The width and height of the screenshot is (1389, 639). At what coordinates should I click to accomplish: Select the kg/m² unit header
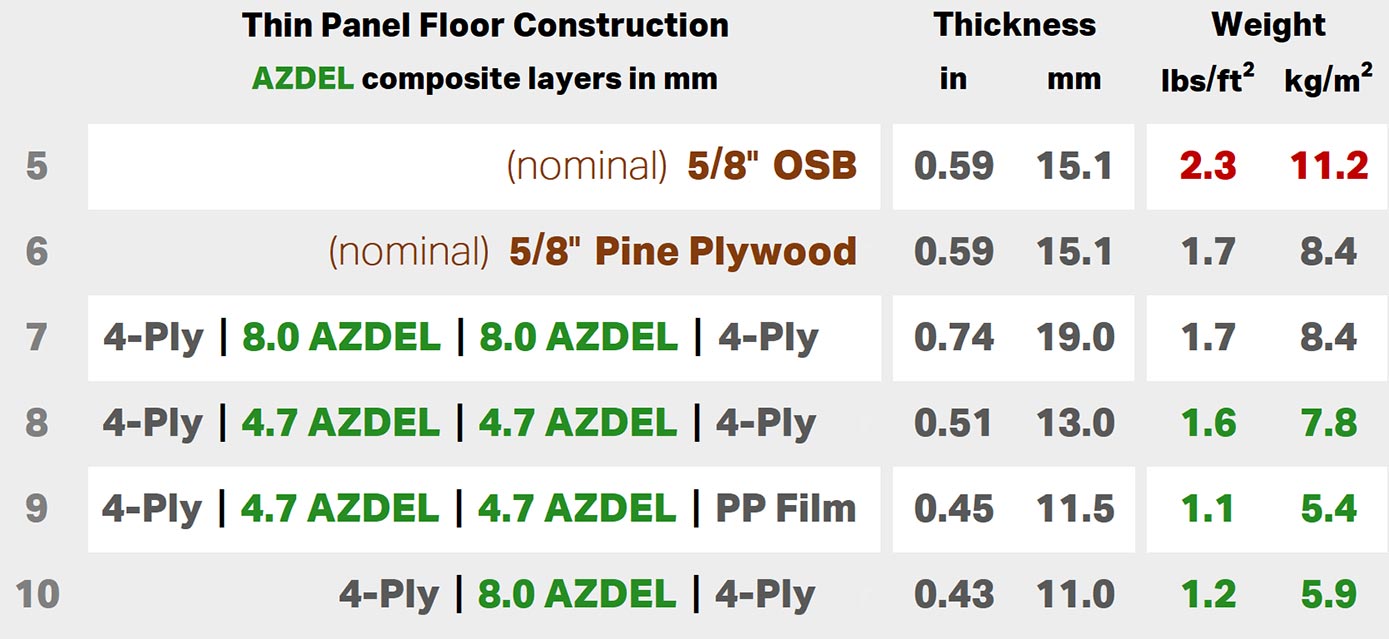[1327, 80]
